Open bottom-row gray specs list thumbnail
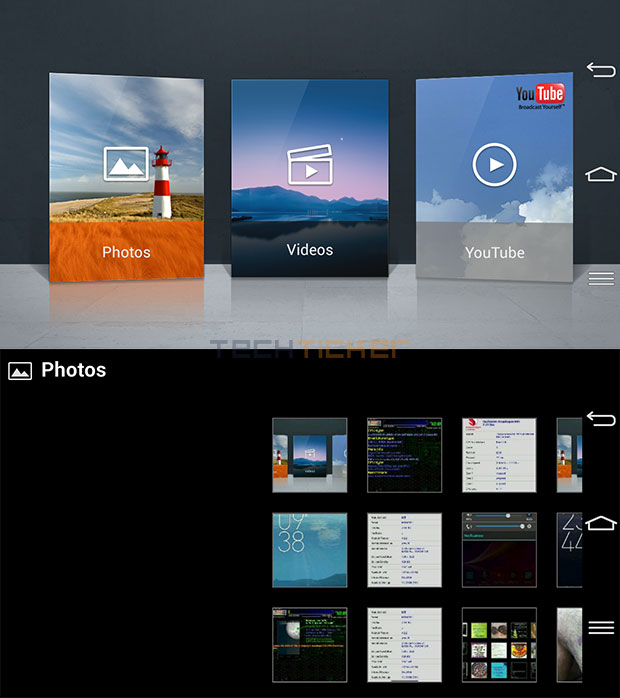This screenshot has width=620, height=698. [x=405, y=645]
